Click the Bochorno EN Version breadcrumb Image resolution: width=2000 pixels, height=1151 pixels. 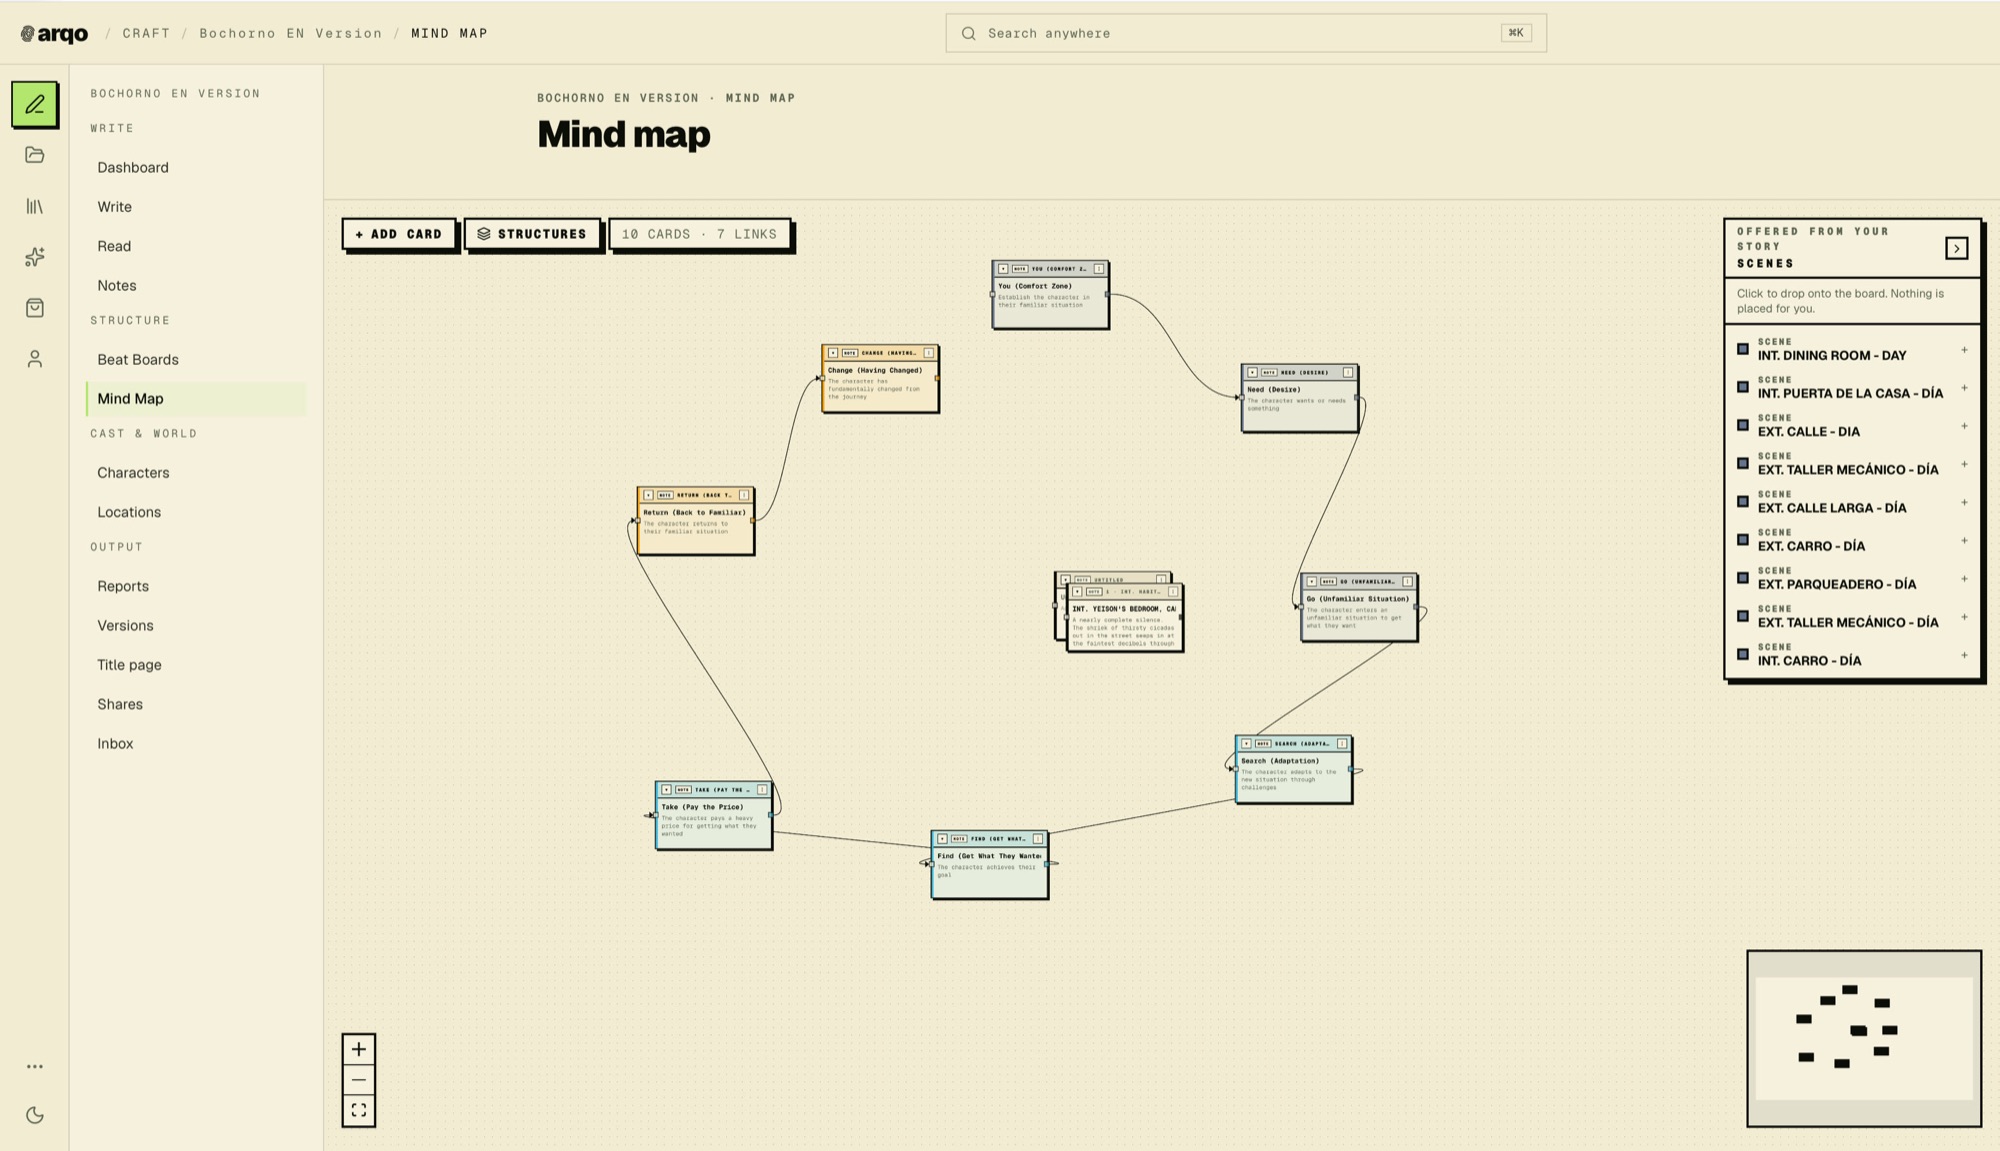290,33
